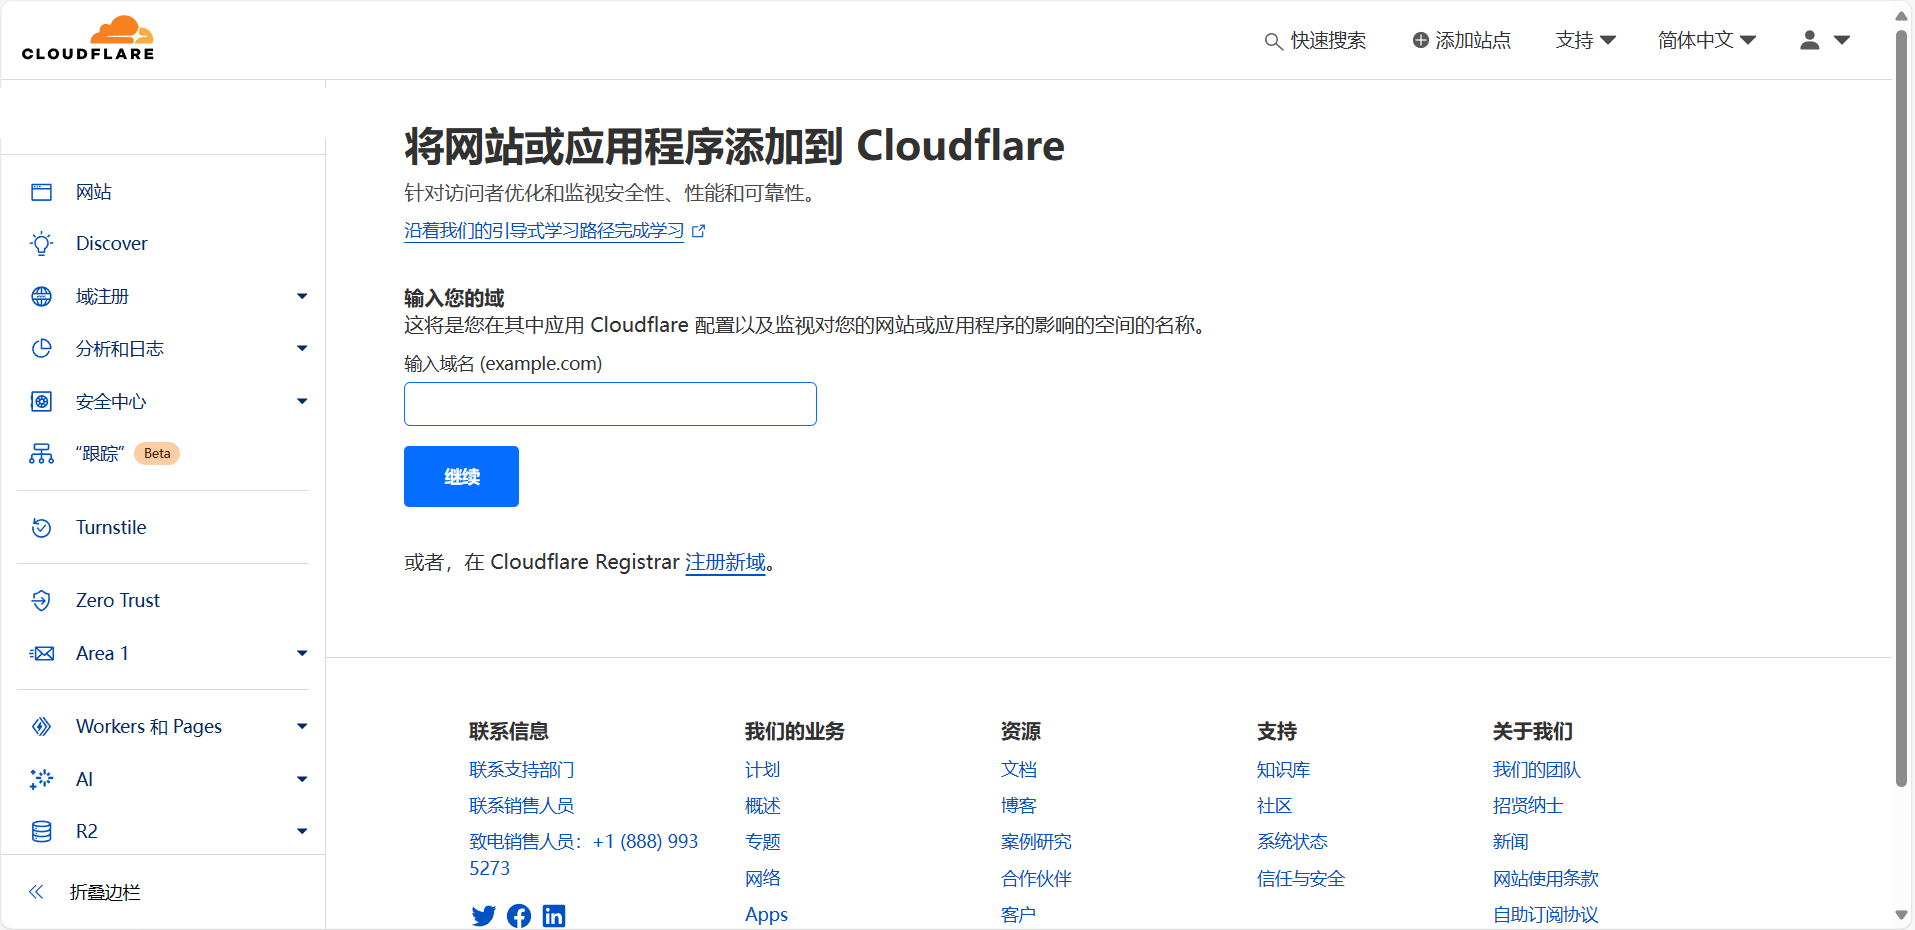Select the "跟踪" Beta sidebar item
Viewport: 1915px width, 930px height.
pyautogui.click(x=100, y=454)
